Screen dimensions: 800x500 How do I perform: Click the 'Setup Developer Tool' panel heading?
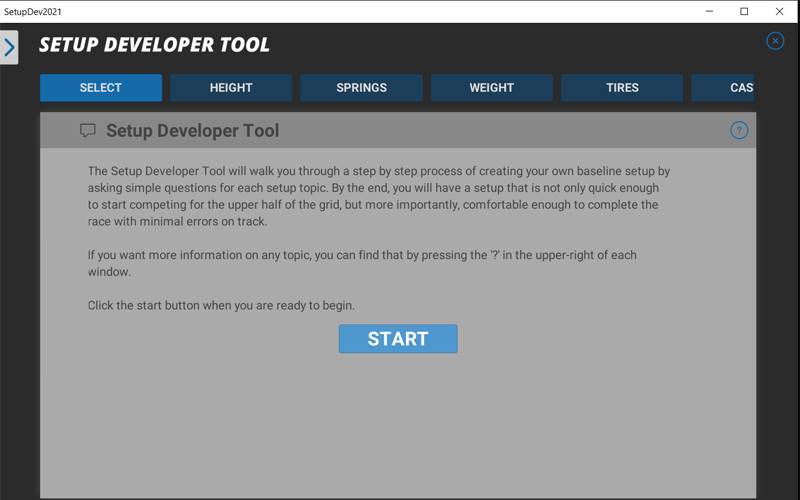(192, 131)
